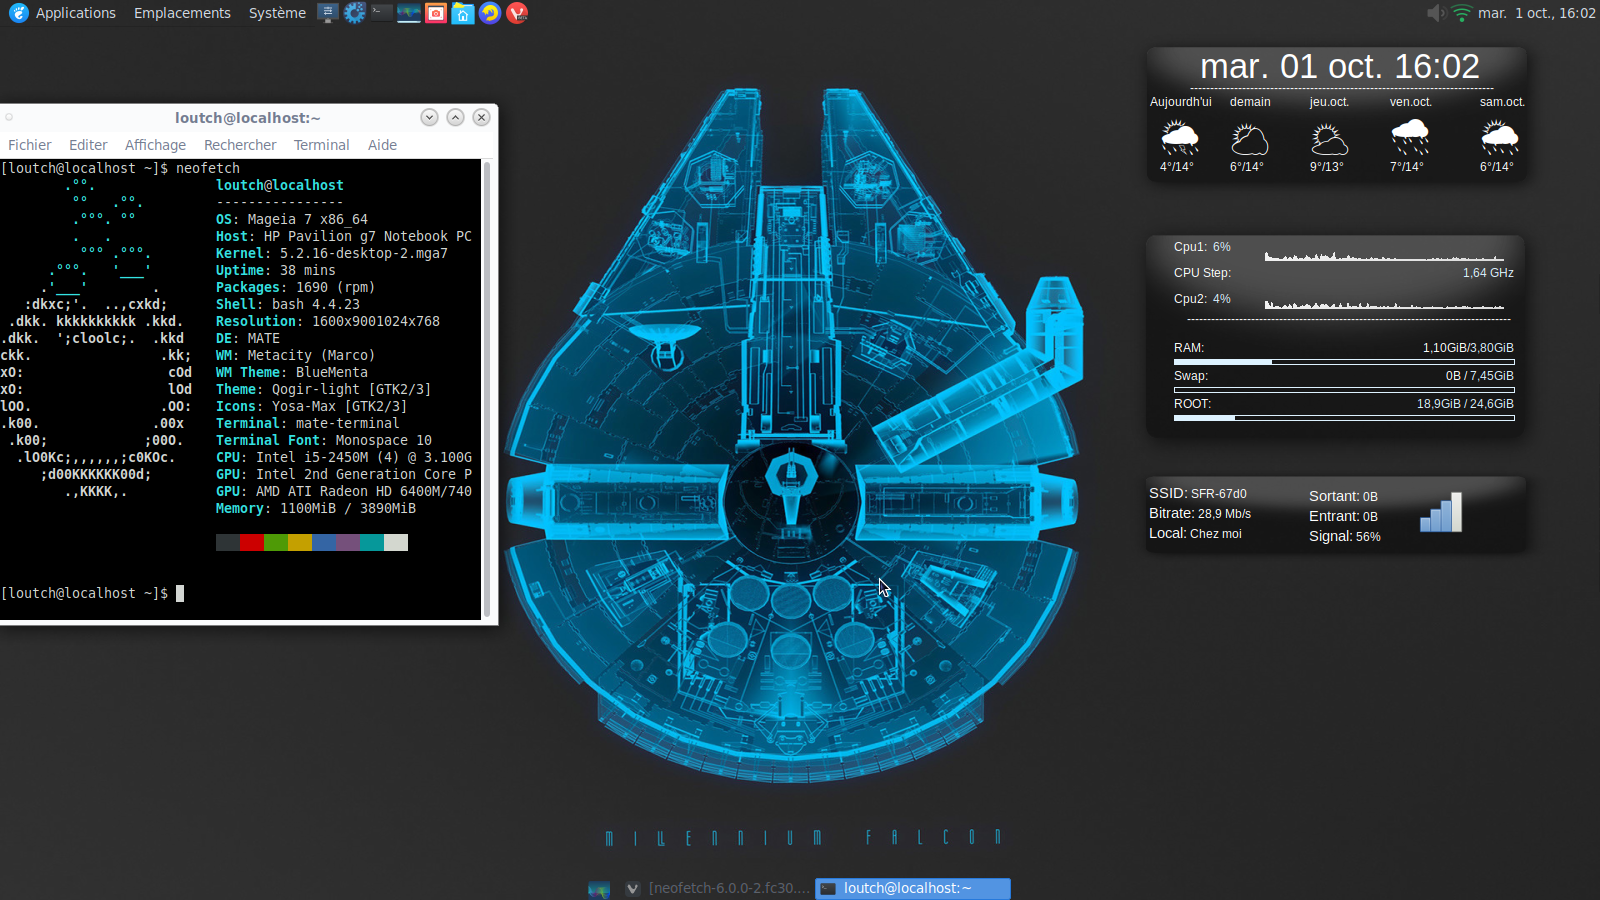Screen dimensions: 1600x900
Task: Open the Système menu
Action: [x=277, y=13]
